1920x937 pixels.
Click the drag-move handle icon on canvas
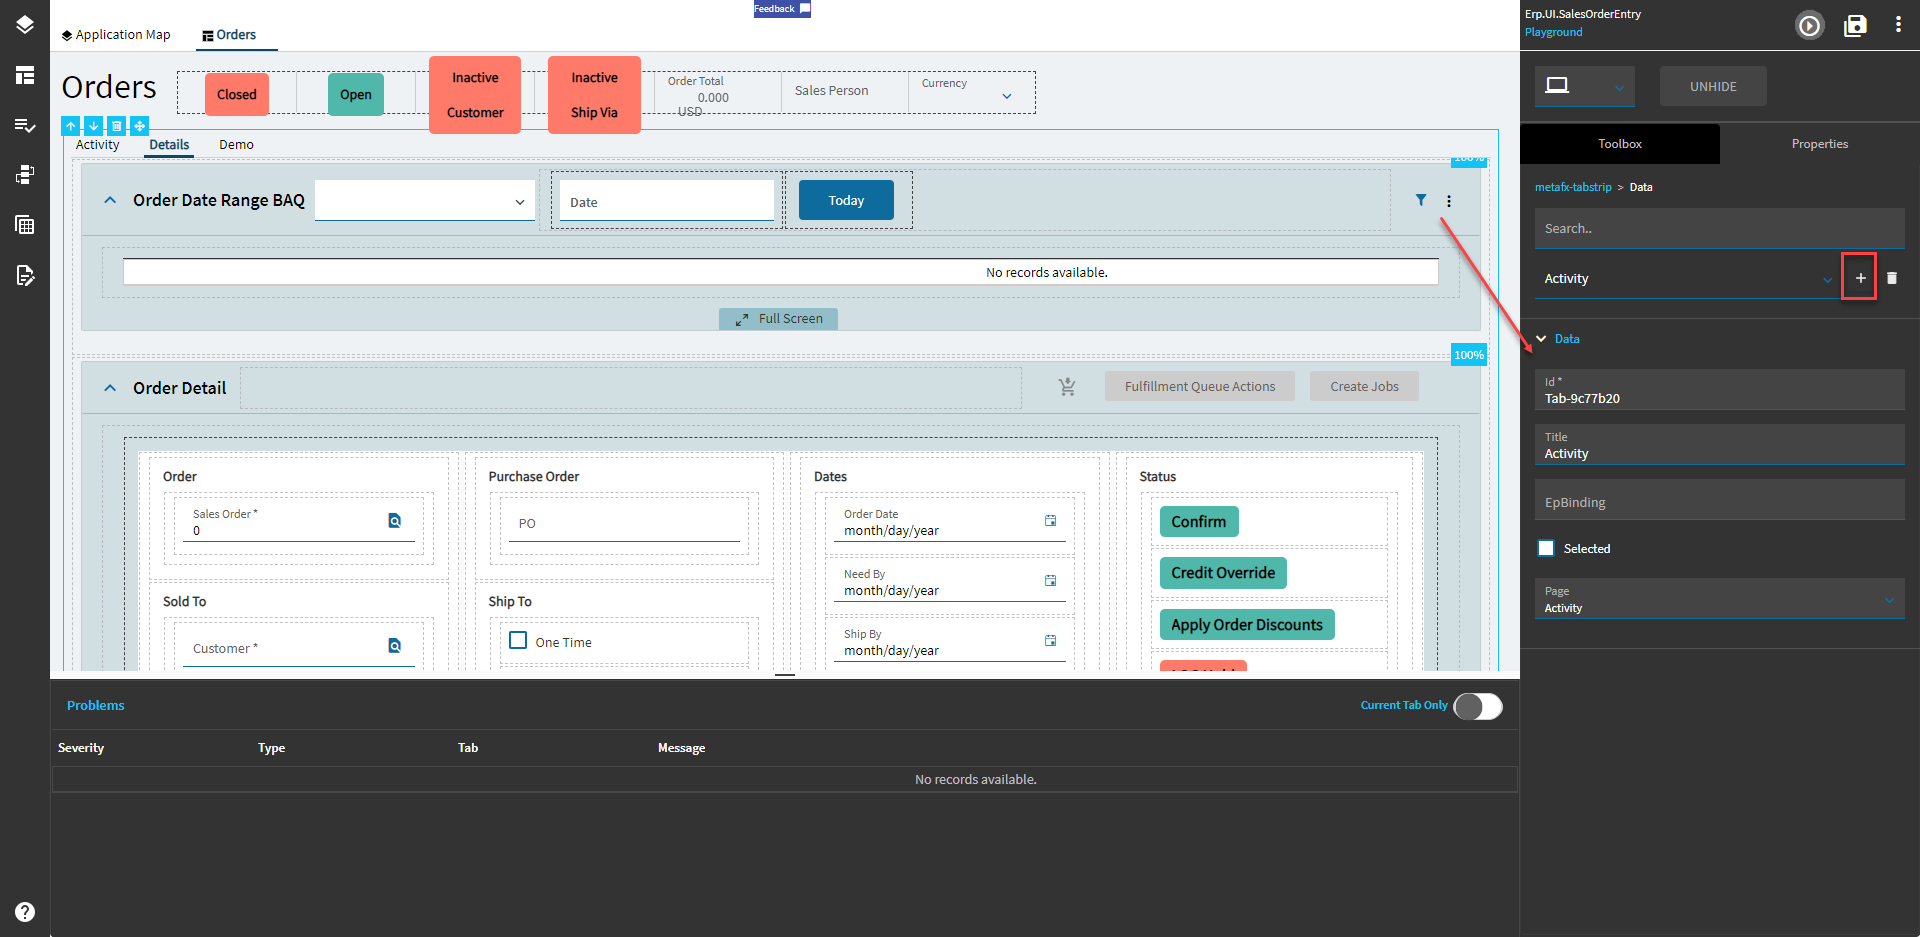(139, 126)
